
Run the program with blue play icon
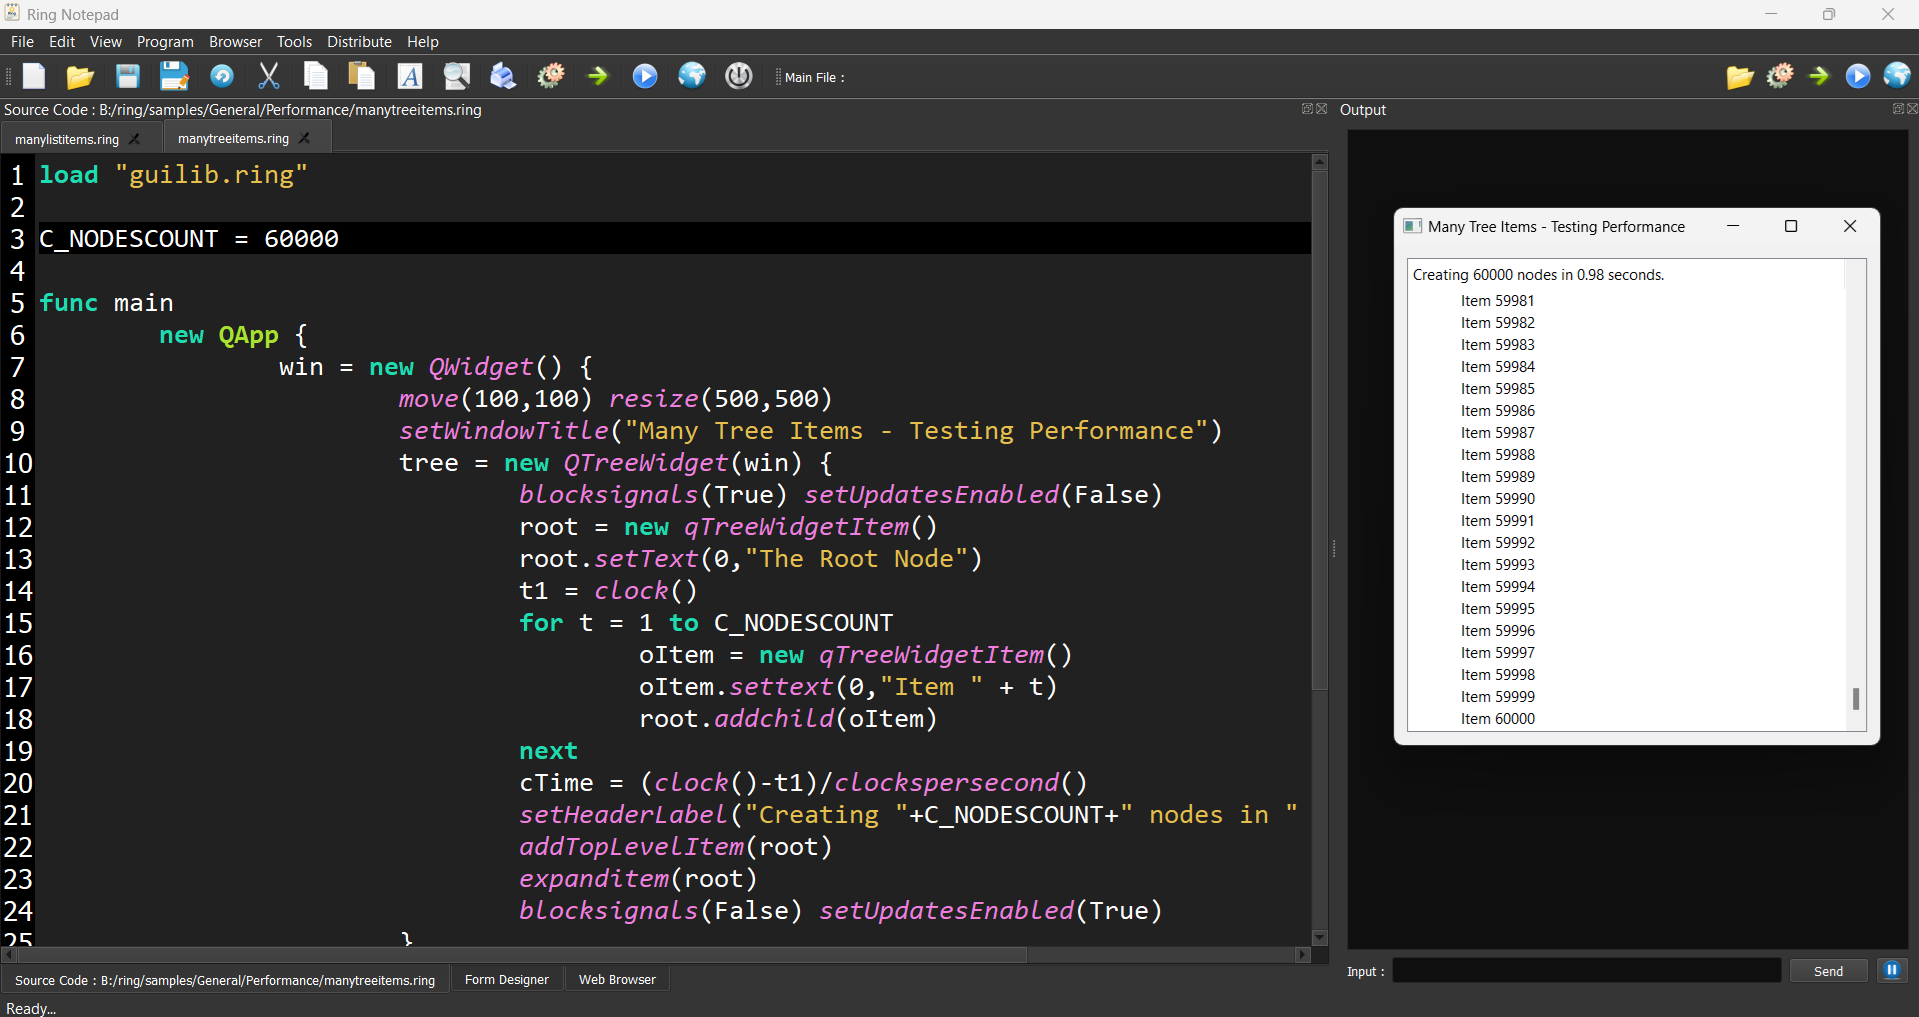click(645, 76)
